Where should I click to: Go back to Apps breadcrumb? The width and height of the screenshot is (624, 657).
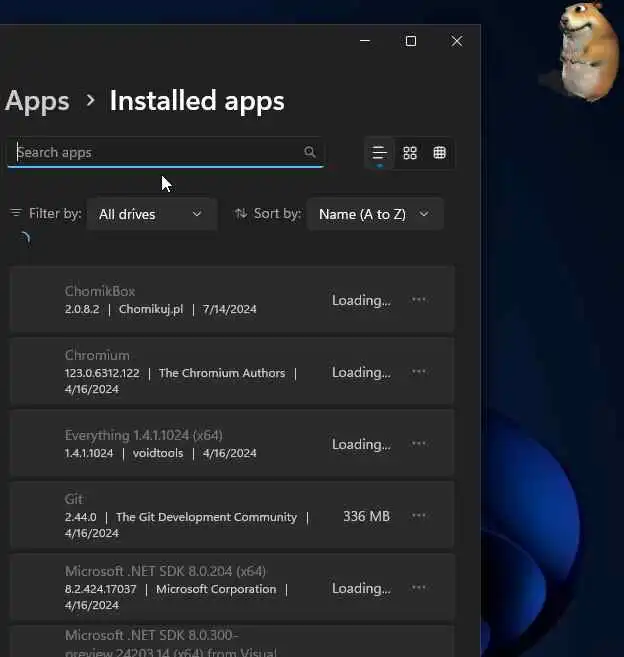pos(37,101)
